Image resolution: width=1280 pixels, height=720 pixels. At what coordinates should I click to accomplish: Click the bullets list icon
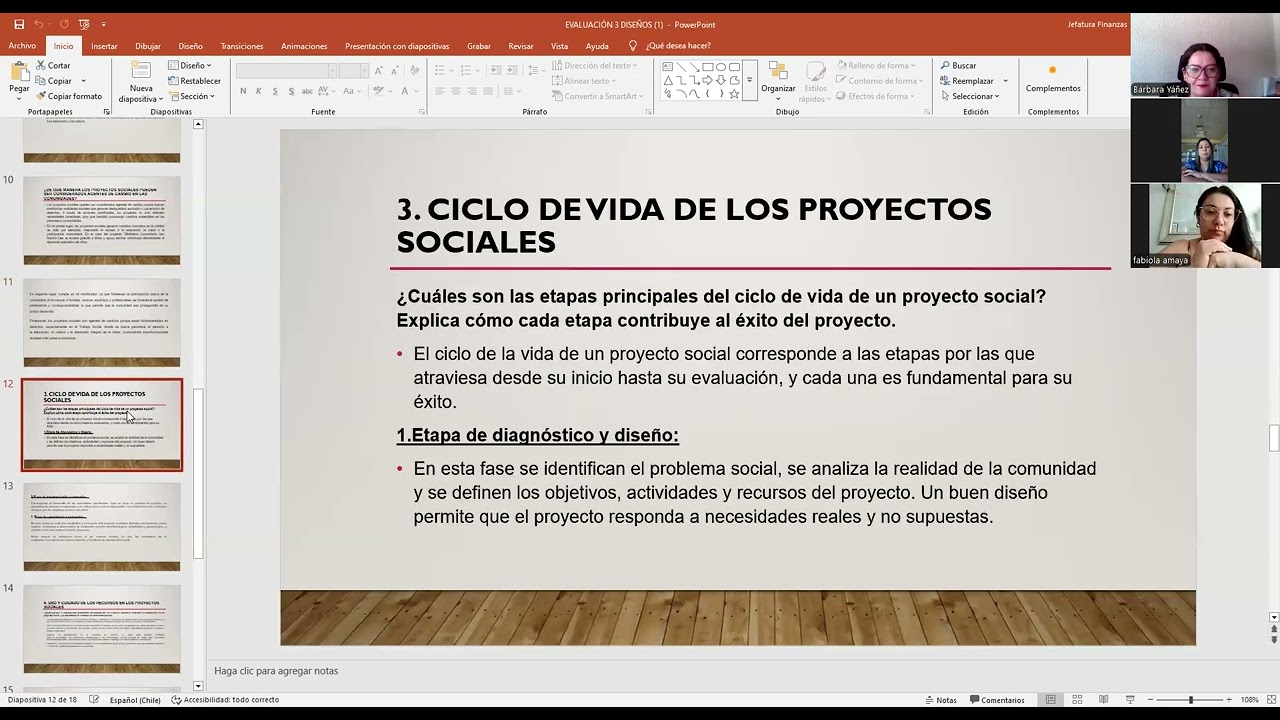(441, 71)
